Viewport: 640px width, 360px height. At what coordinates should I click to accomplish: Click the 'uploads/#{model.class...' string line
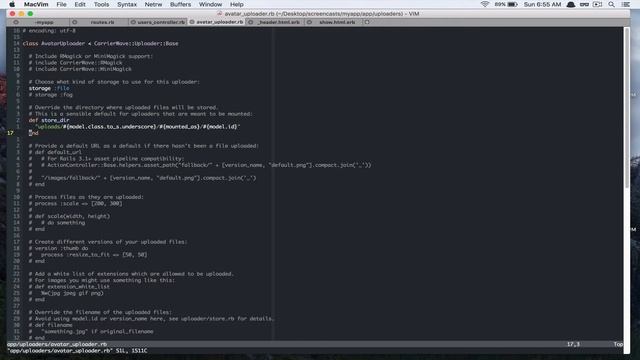138,127
